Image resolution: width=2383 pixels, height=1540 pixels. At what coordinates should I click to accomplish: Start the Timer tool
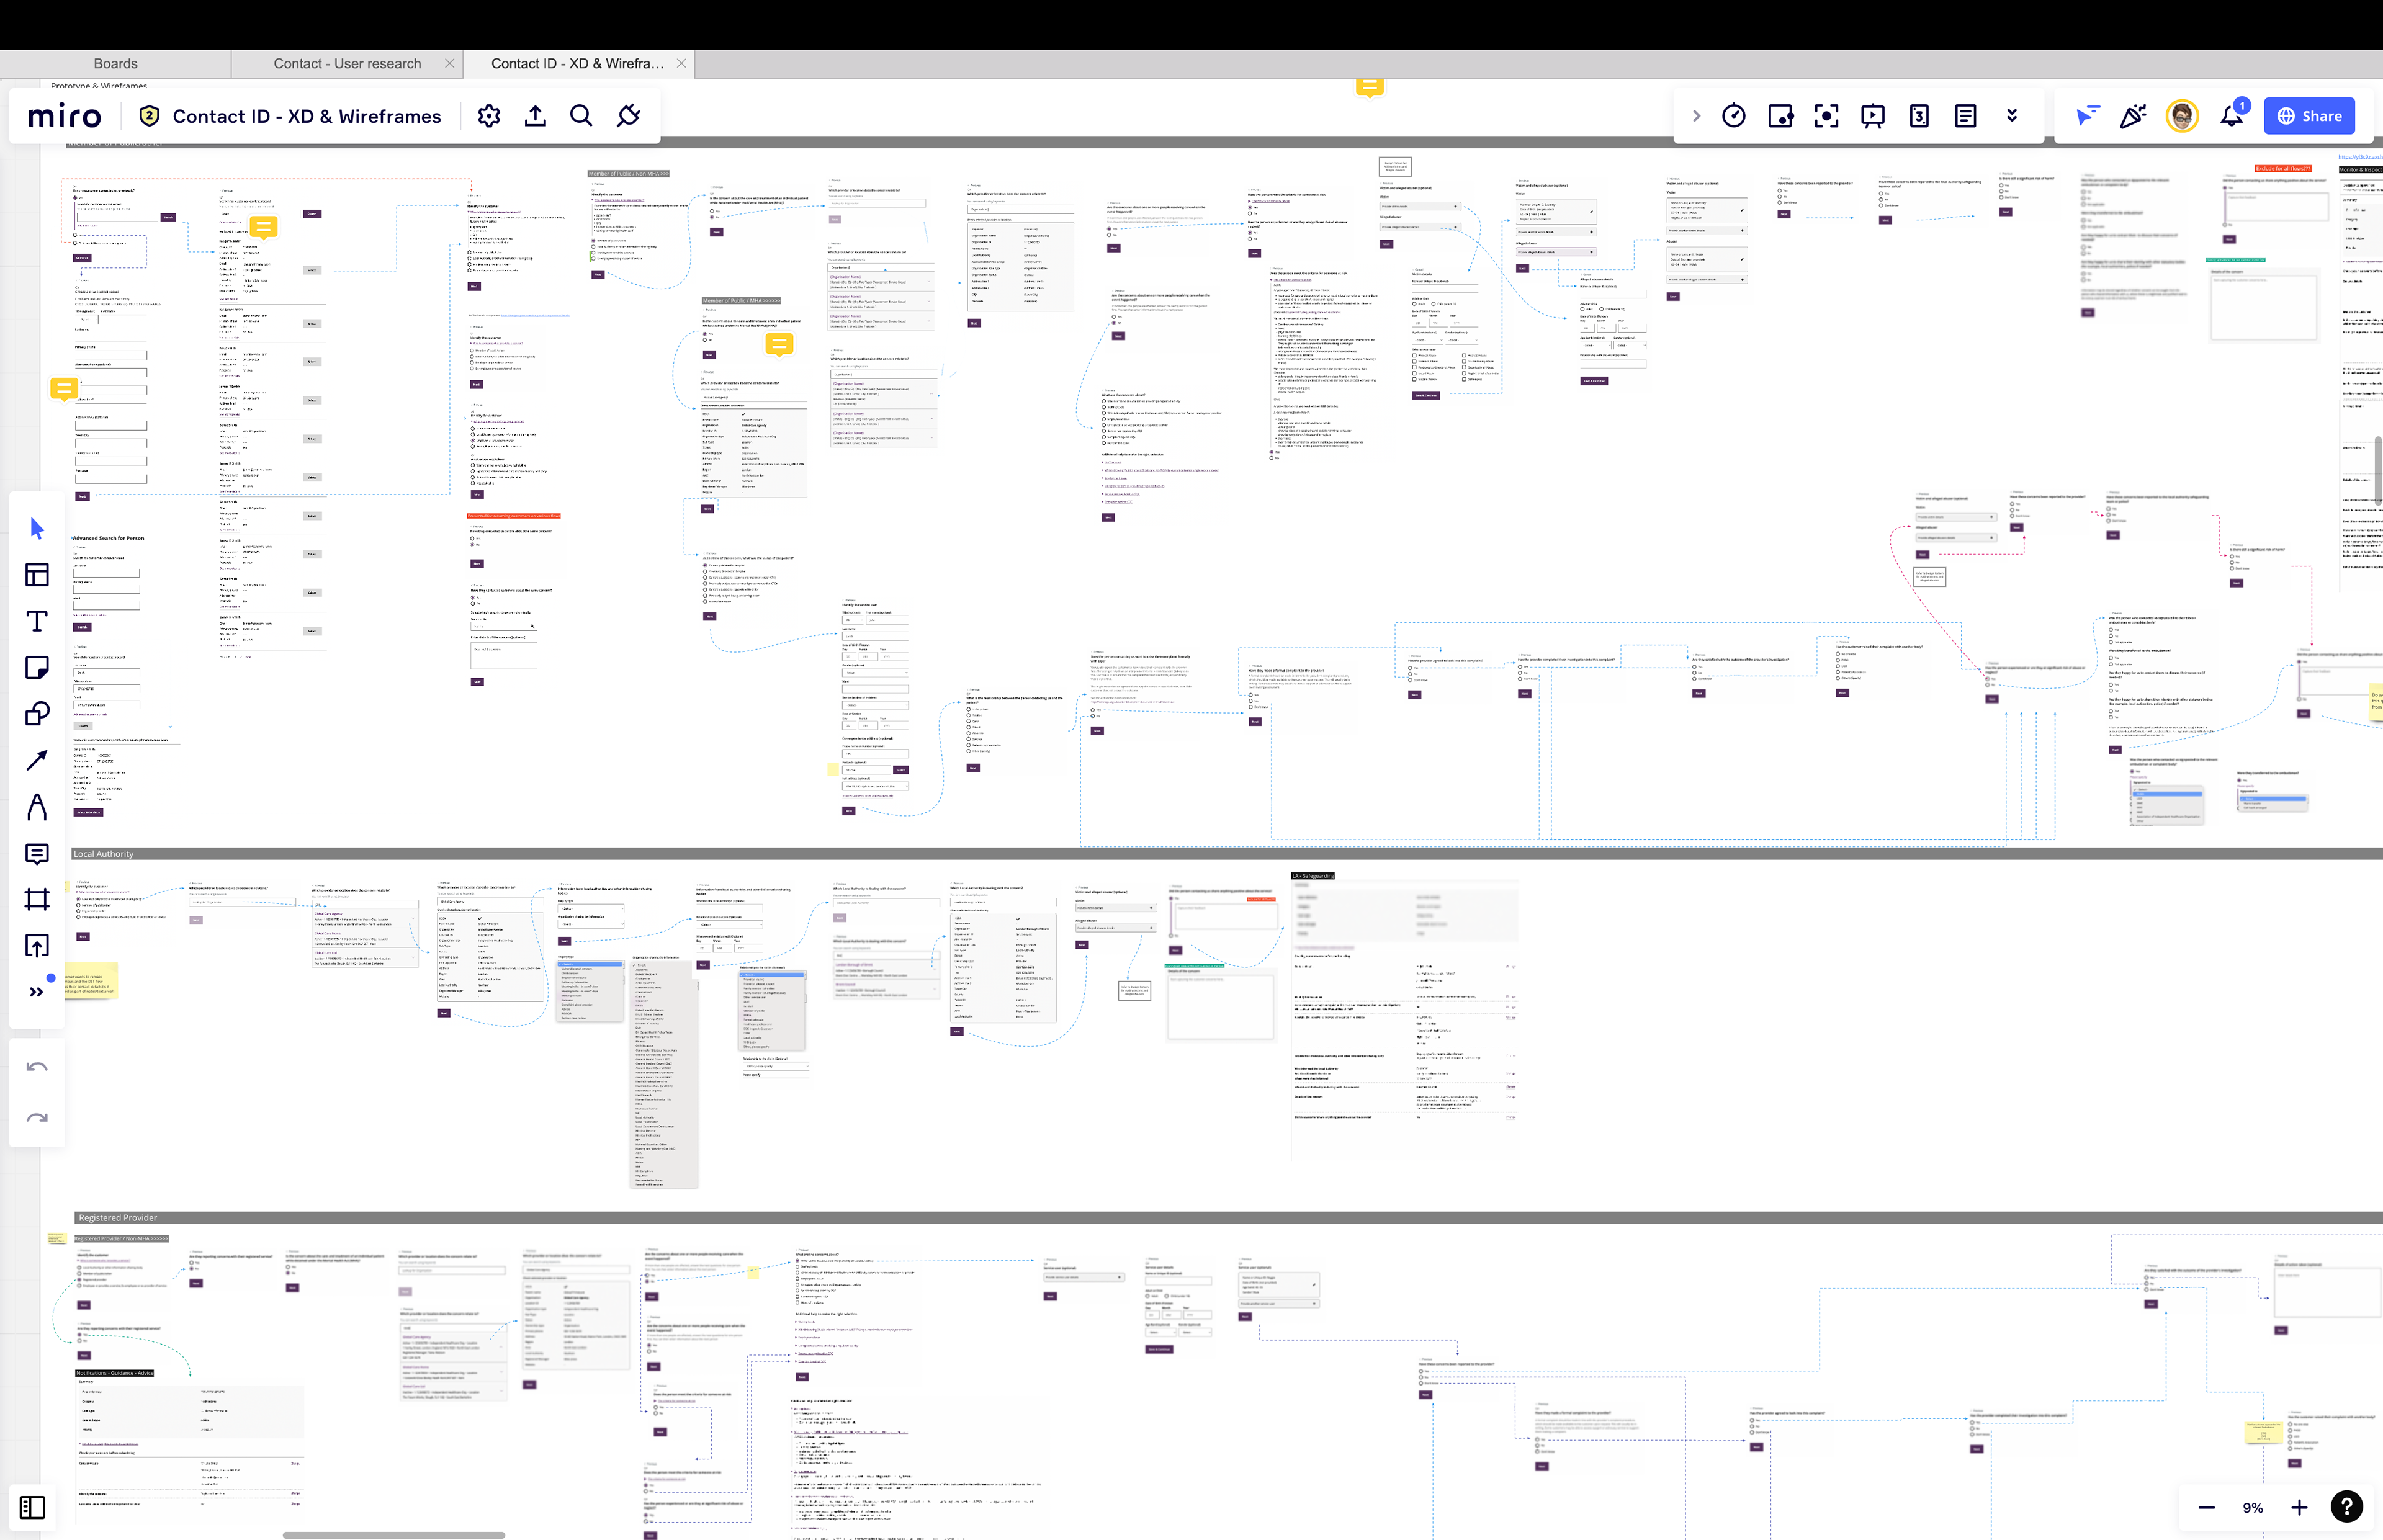tap(1734, 116)
